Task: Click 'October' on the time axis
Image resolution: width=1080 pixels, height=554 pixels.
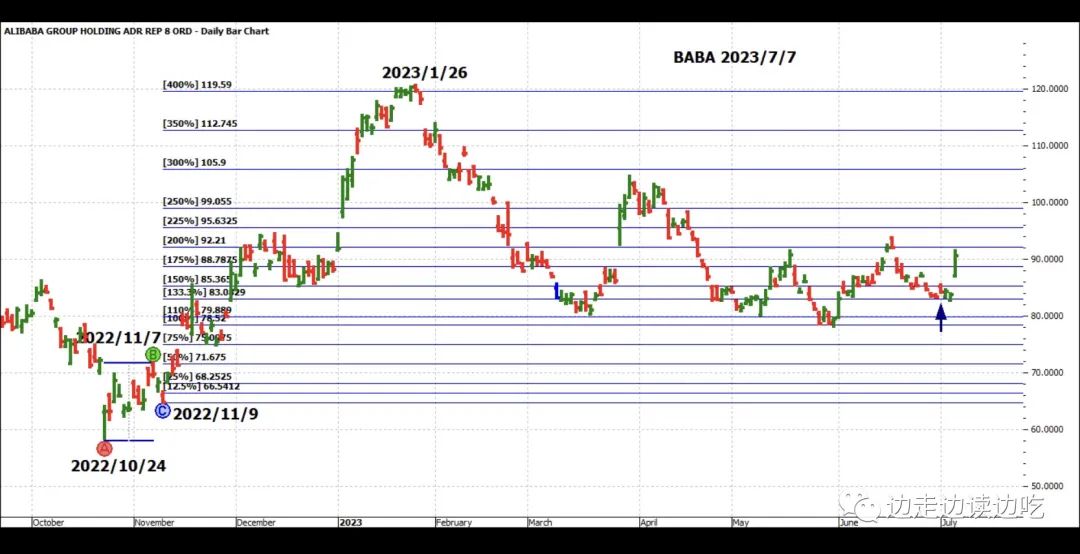Action: [x=48, y=522]
